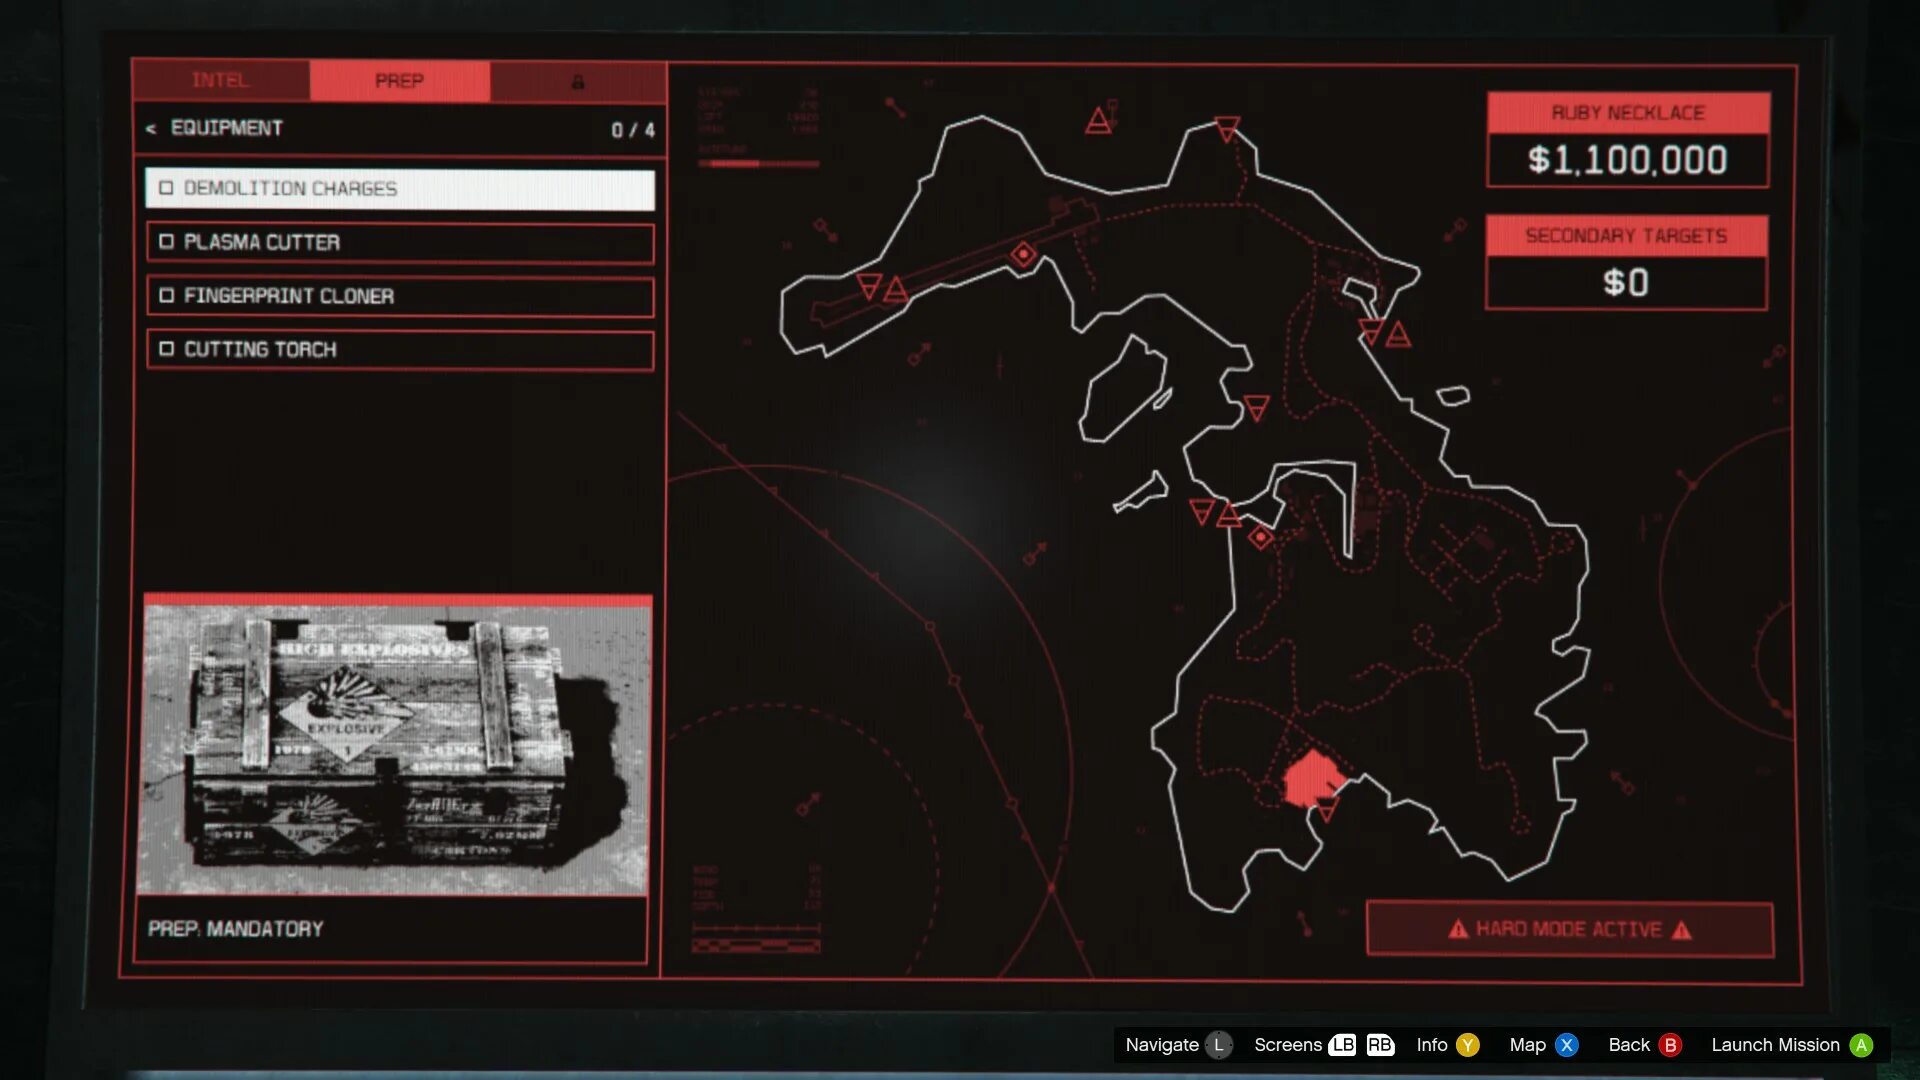Screen dimensions: 1920x1080
Task: Click the red signal strength bar above map
Action: click(759, 163)
